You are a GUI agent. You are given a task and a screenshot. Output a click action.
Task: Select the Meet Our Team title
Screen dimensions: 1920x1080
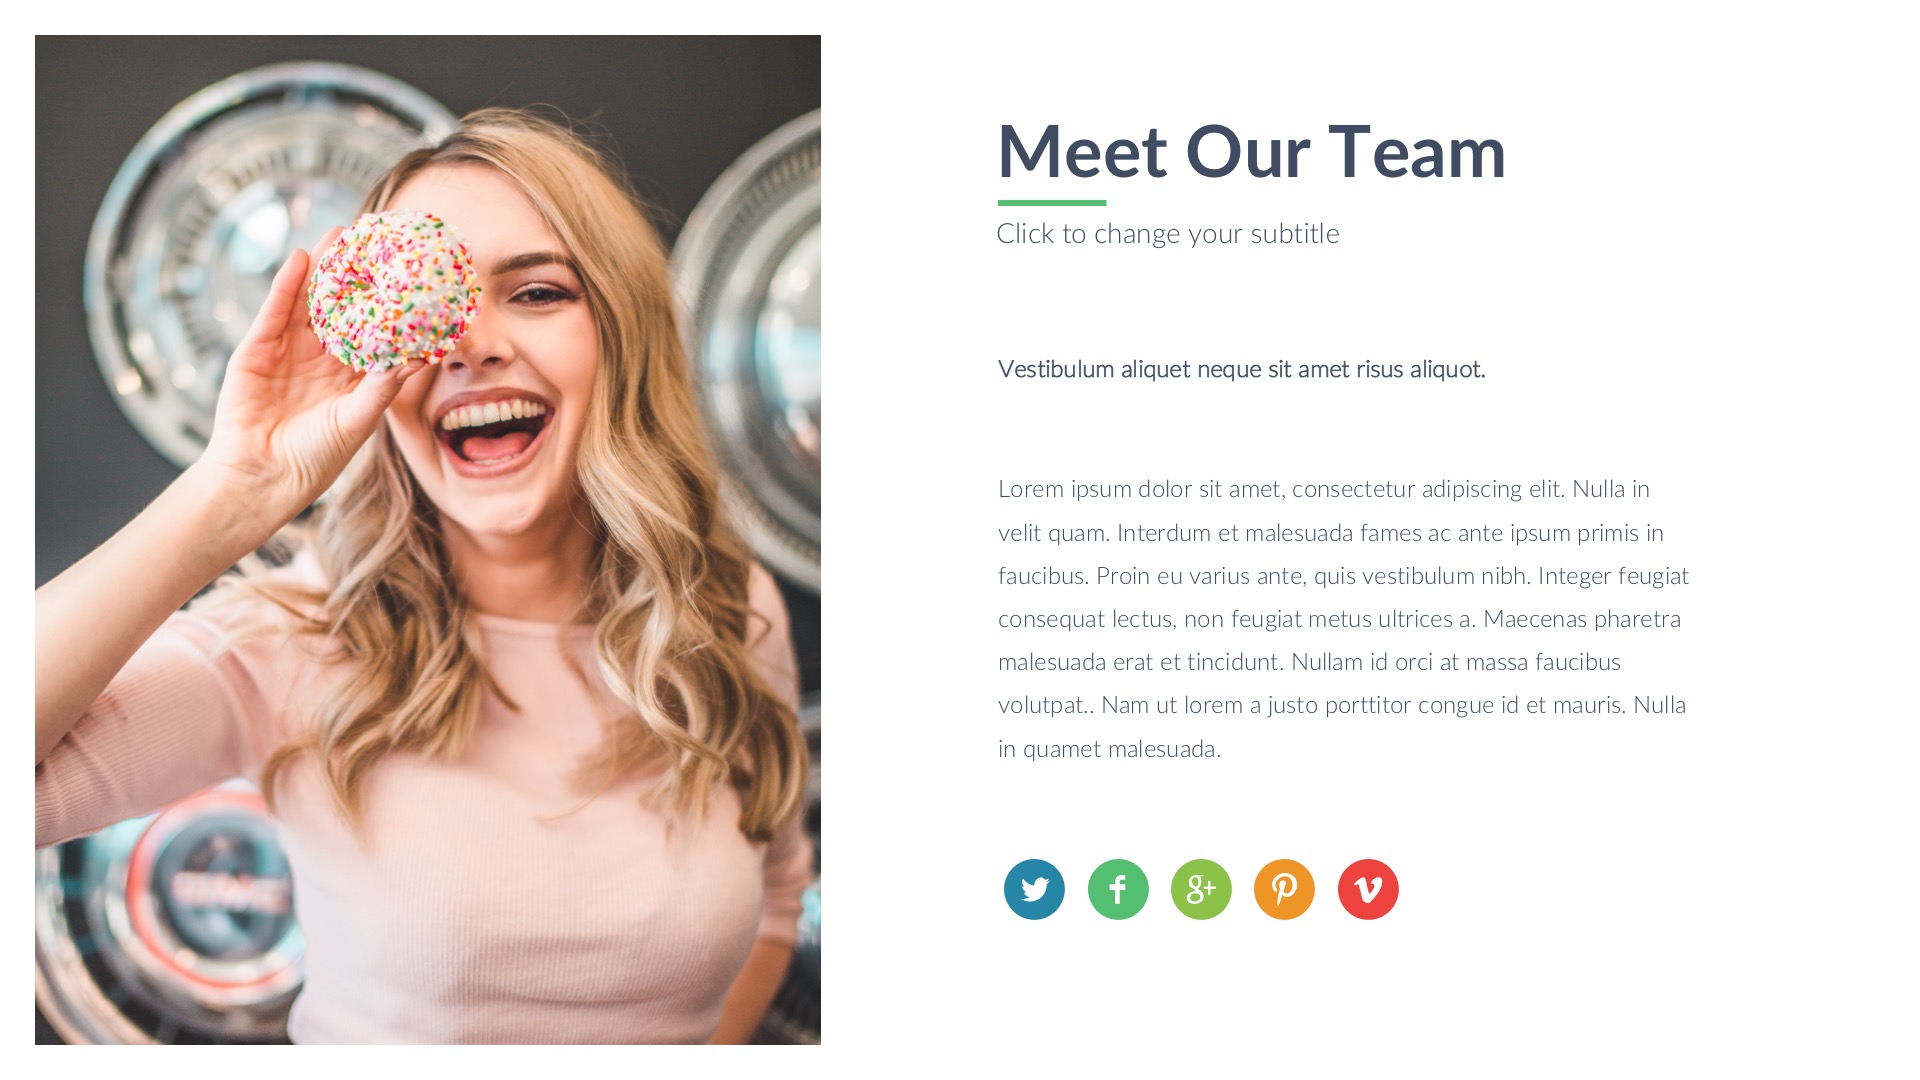1251,152
